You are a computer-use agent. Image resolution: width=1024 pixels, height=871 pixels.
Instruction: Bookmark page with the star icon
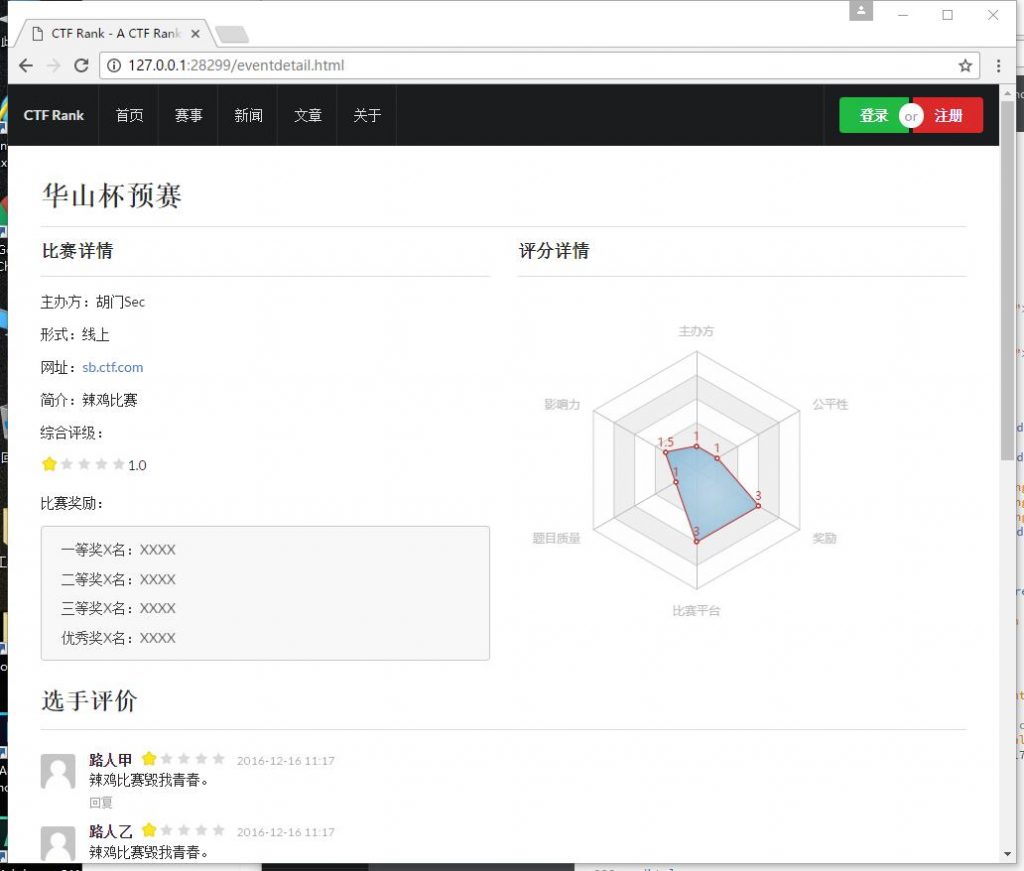click(965, 66)
